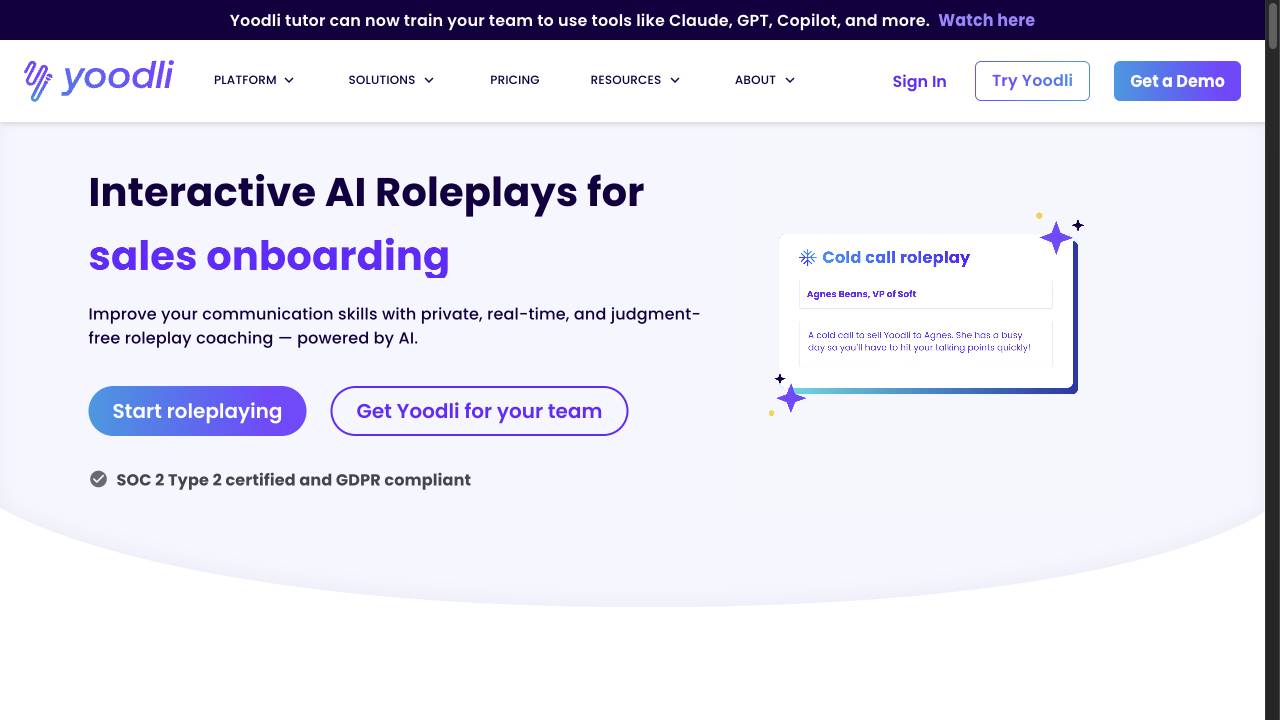The image size is (1280, 720).
Task: Click the 'A cold call to sell Yoodli' description
Action: click(919, 341)
